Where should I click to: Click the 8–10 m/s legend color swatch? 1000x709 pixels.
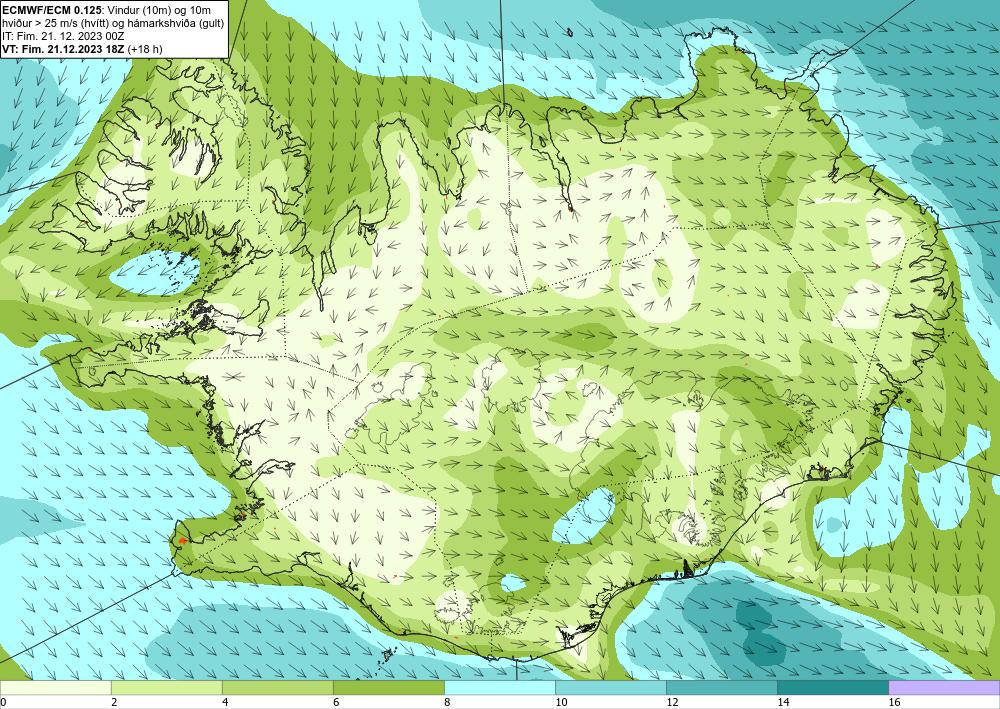tap(499, 687)
